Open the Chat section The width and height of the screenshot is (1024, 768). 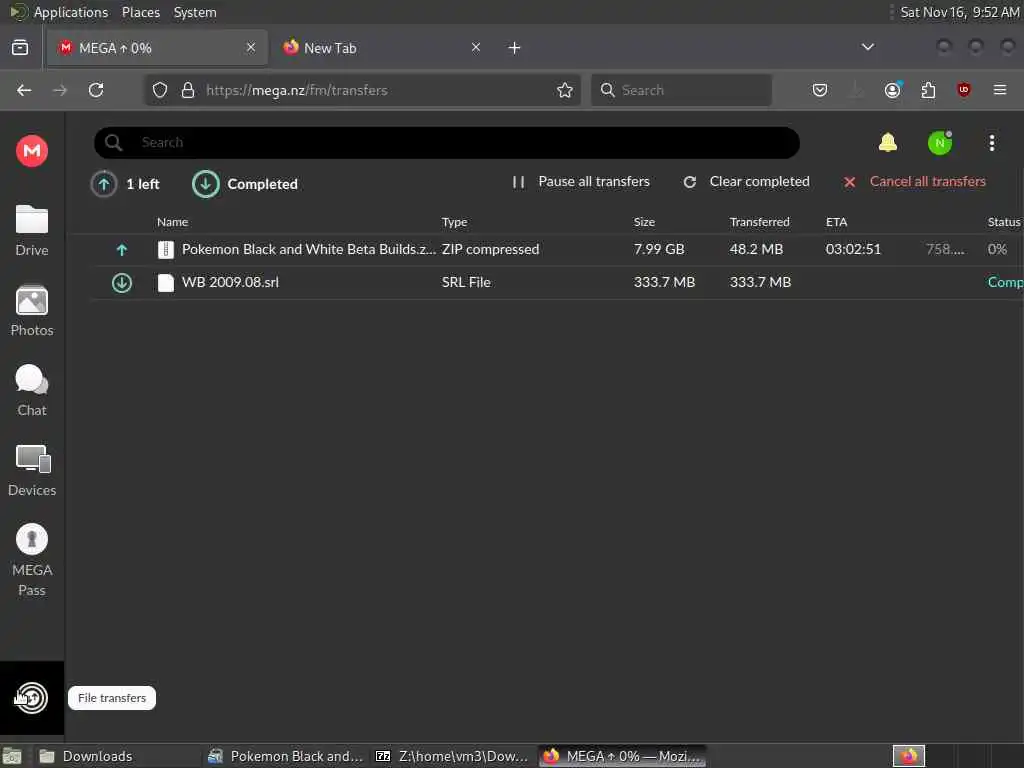coord(31,391)
